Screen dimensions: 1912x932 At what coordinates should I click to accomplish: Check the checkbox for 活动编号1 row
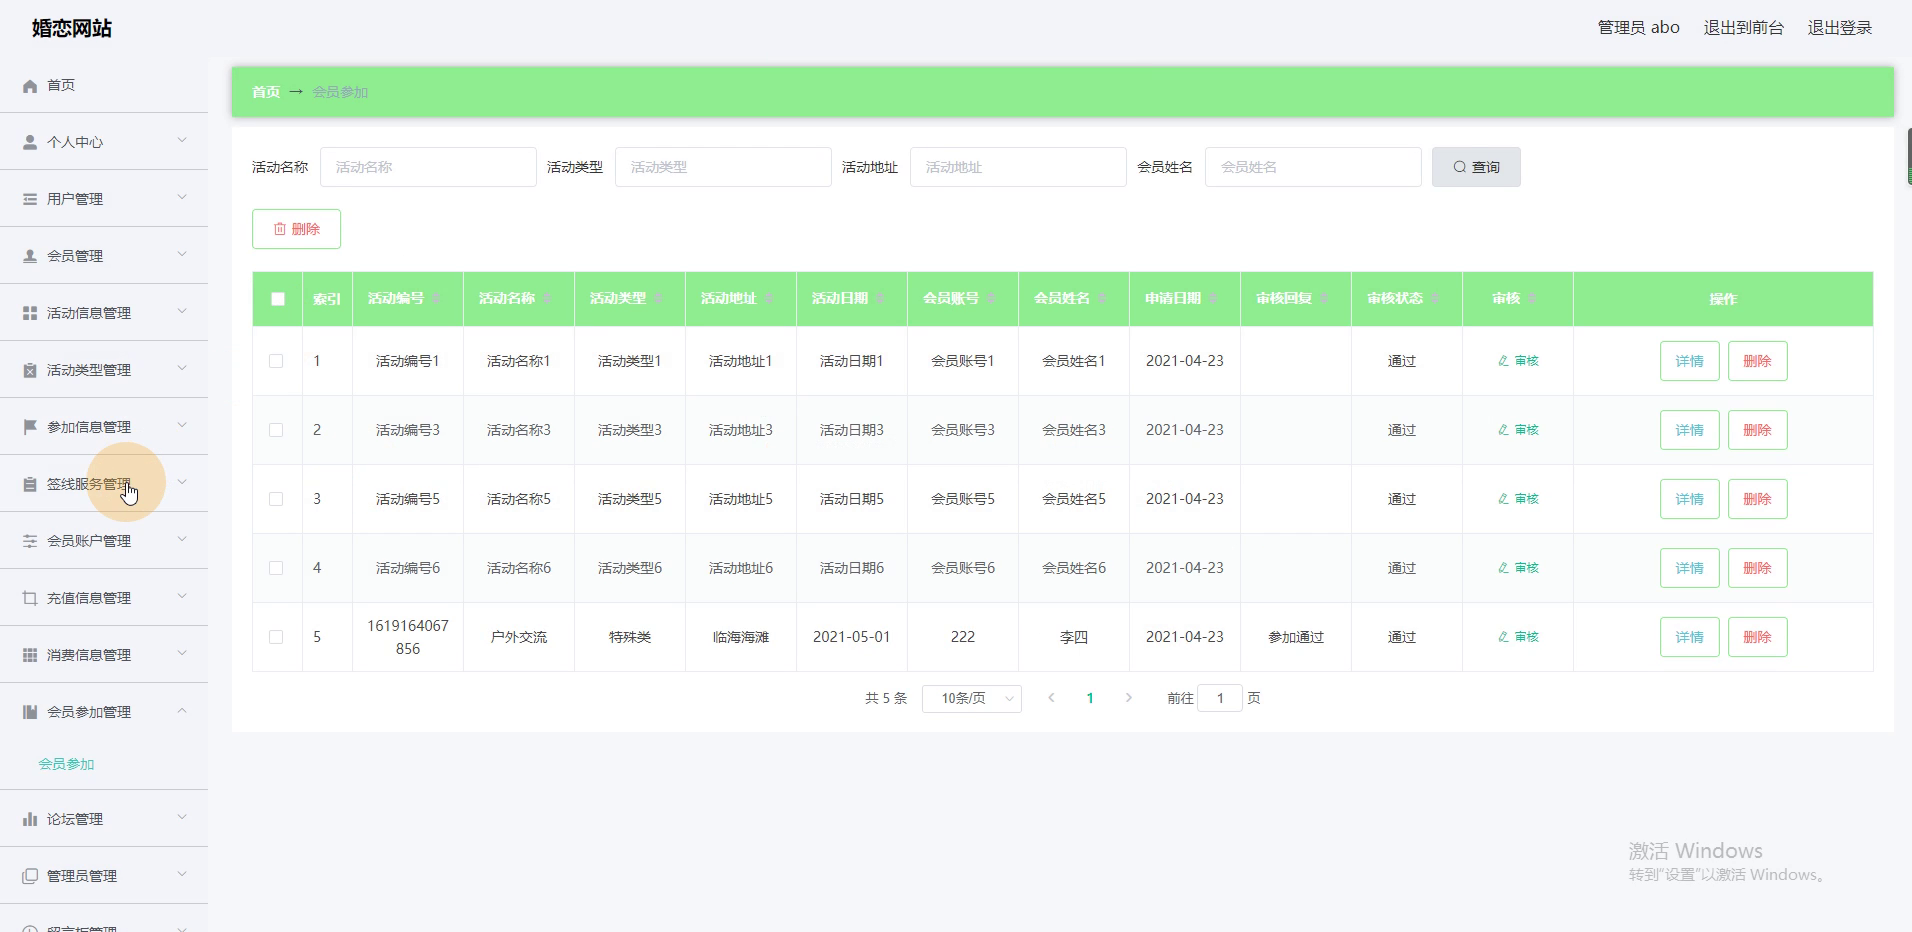click(276, 361)
